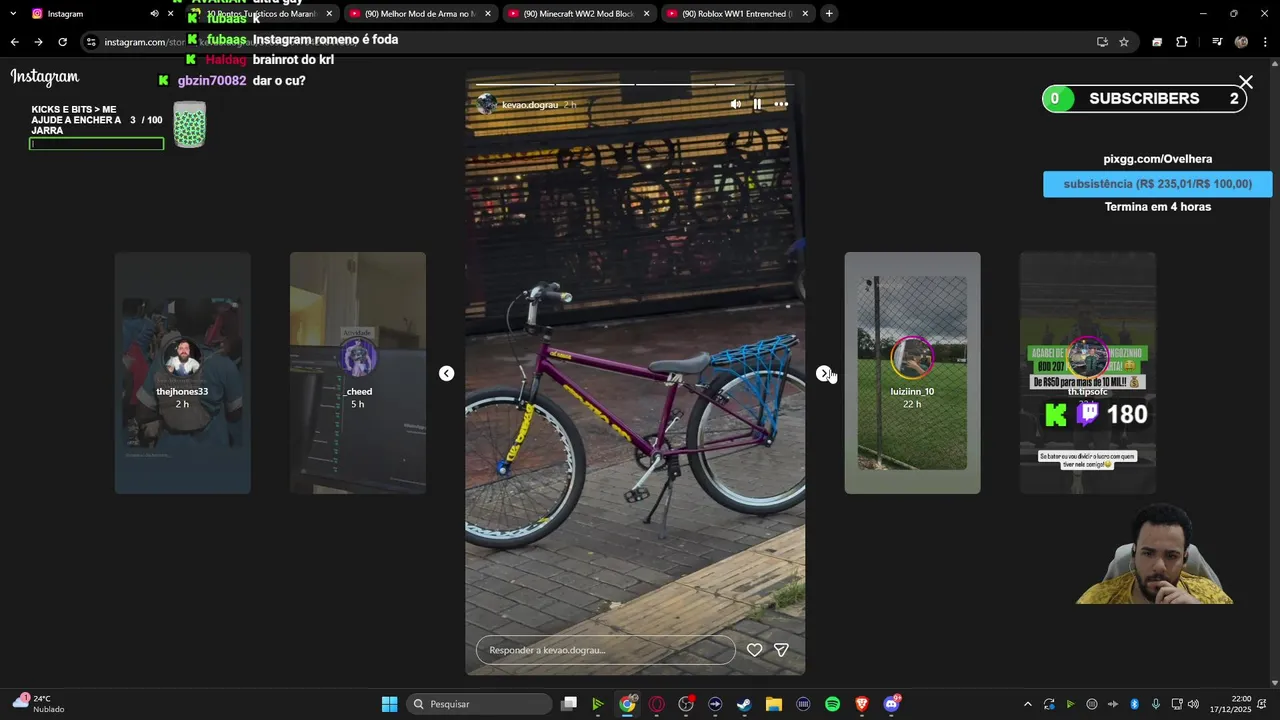Switch to Minecraft WW2 Mod Block tab

click(x=578, y=14)
